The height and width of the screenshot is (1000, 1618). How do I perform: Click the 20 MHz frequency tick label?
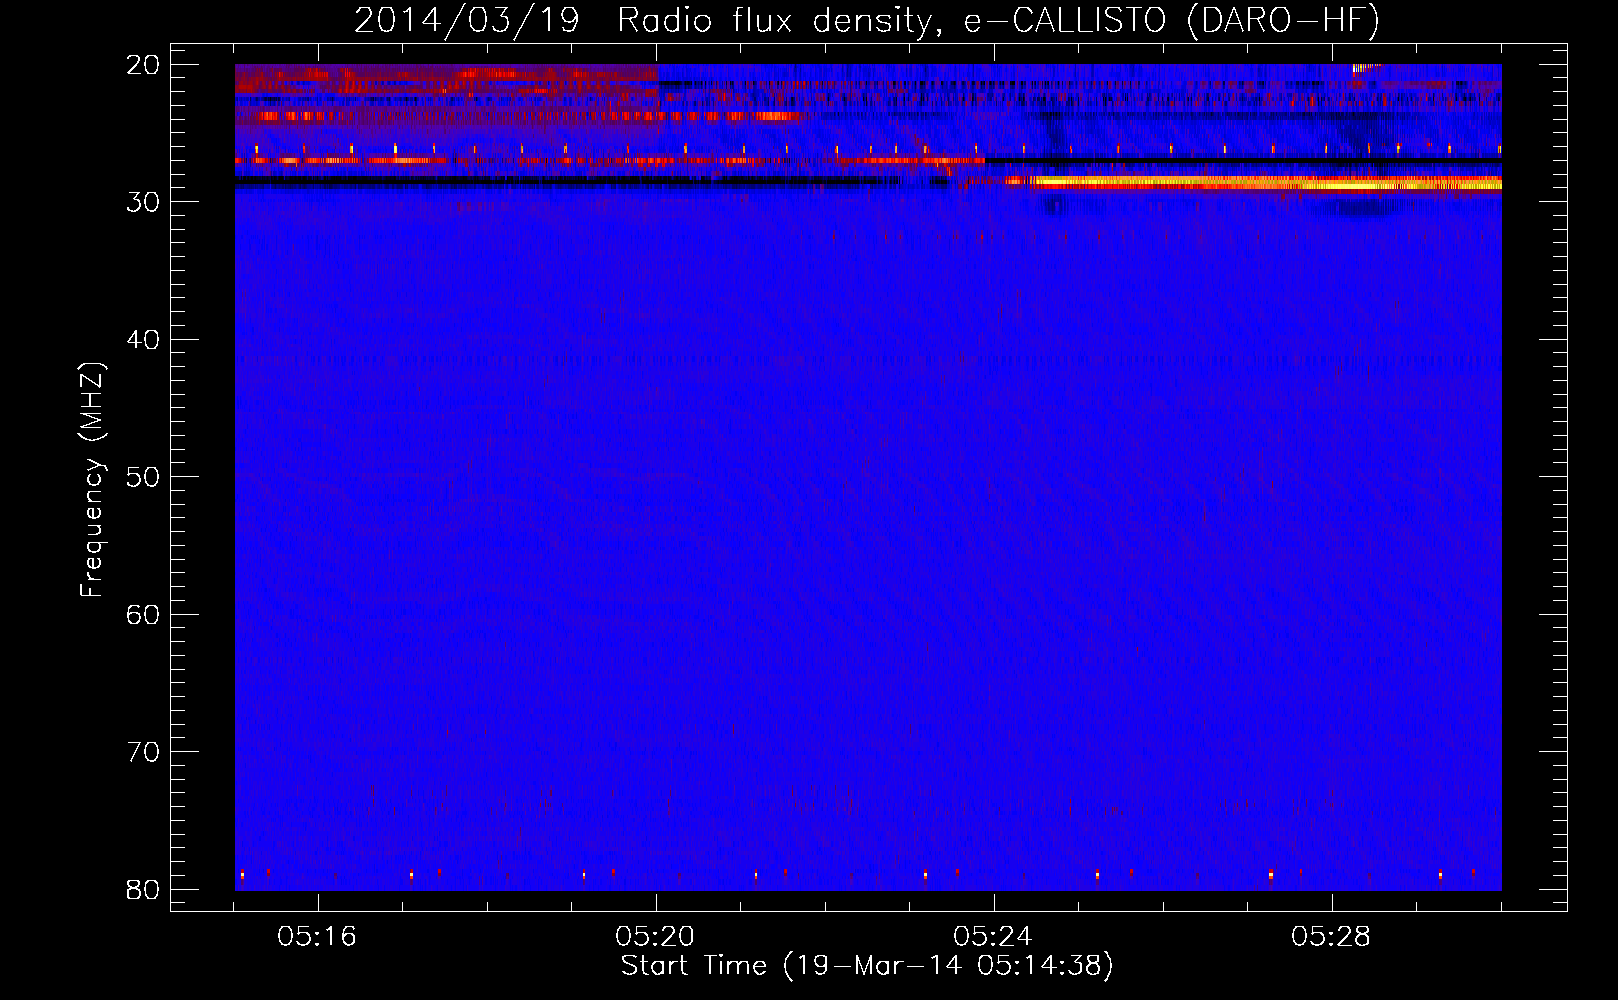pos(143,65)
